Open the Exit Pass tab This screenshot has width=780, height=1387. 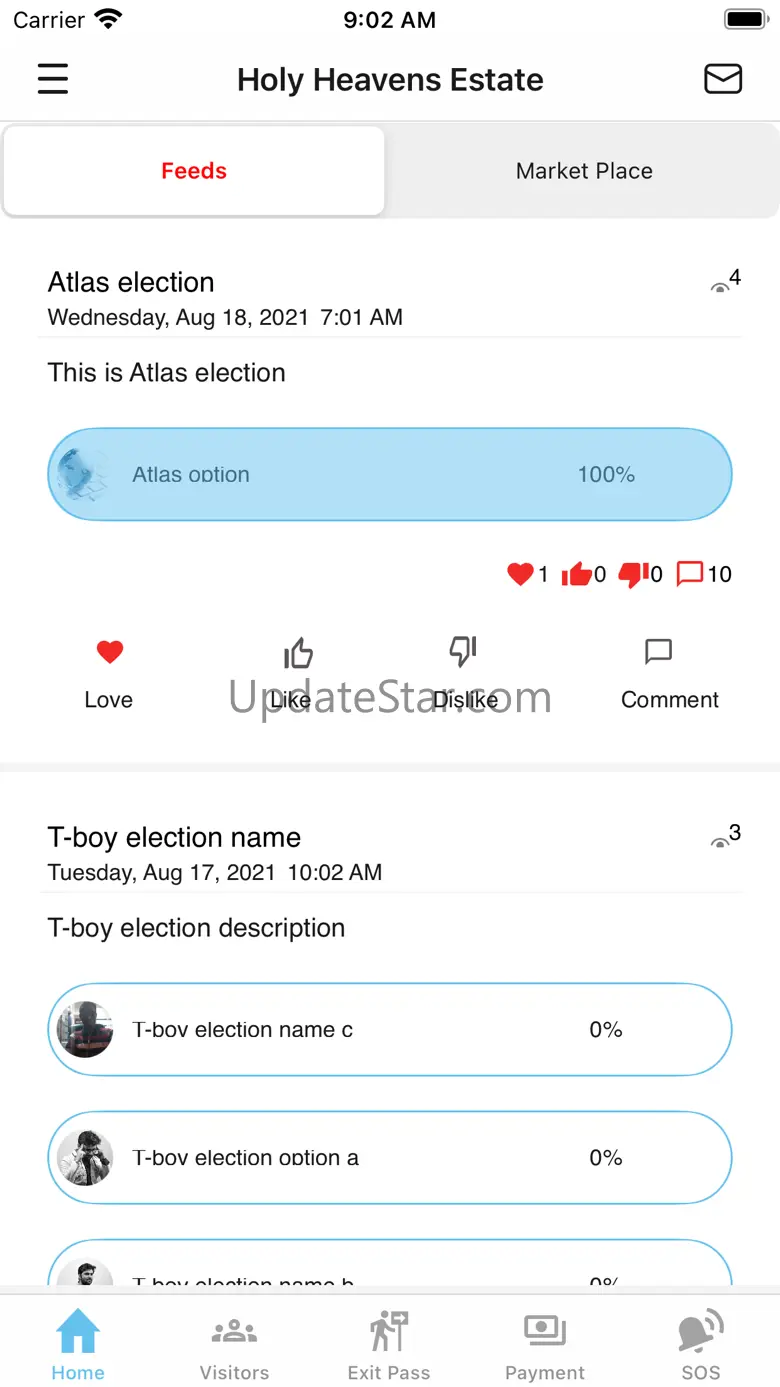pos(389,1346)
